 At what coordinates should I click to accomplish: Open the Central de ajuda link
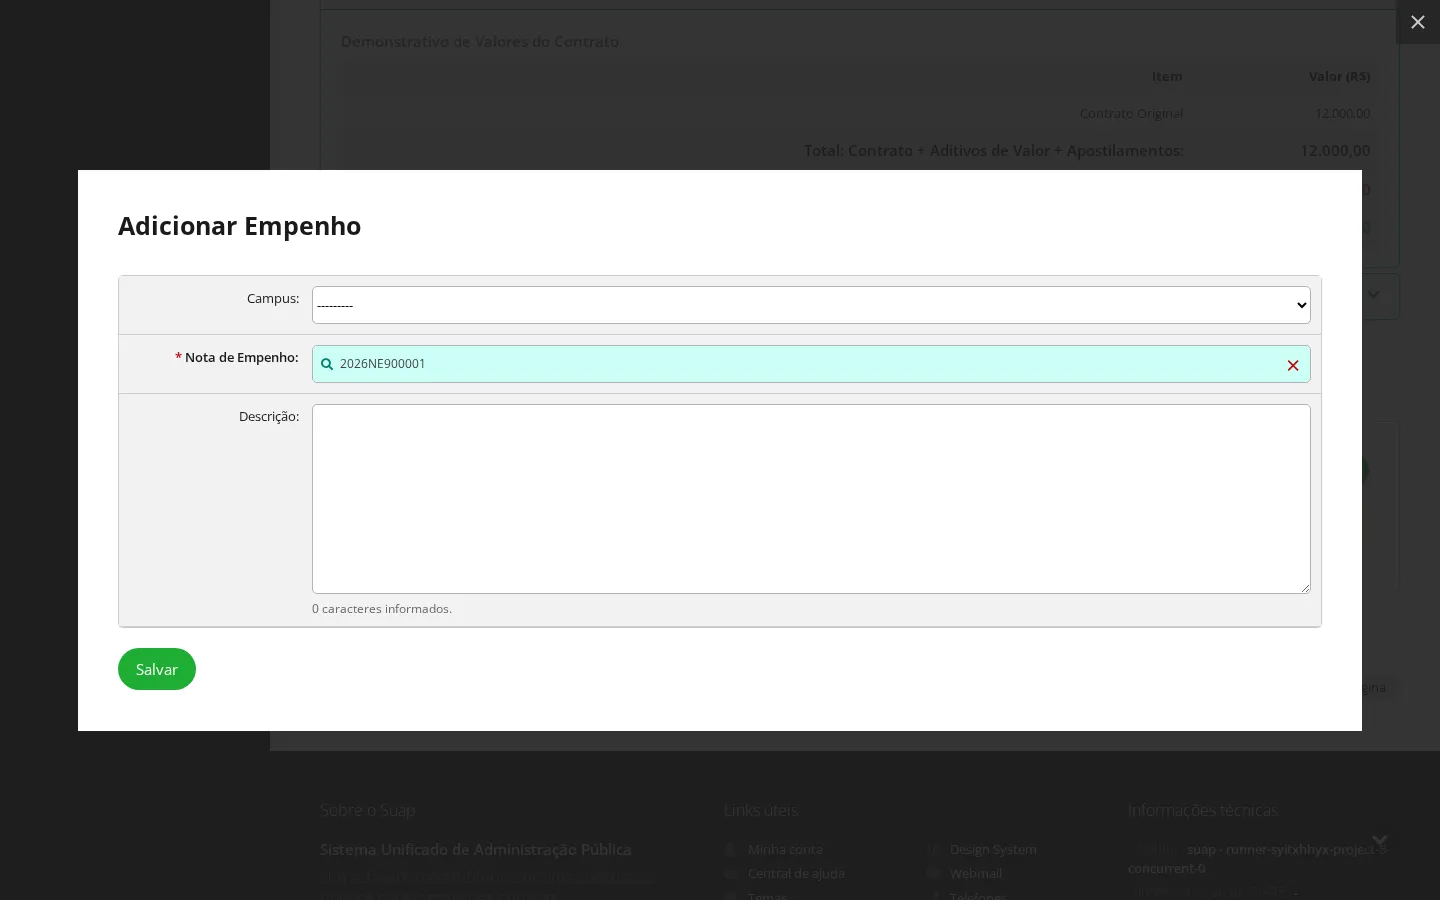[x=796, y=873]
